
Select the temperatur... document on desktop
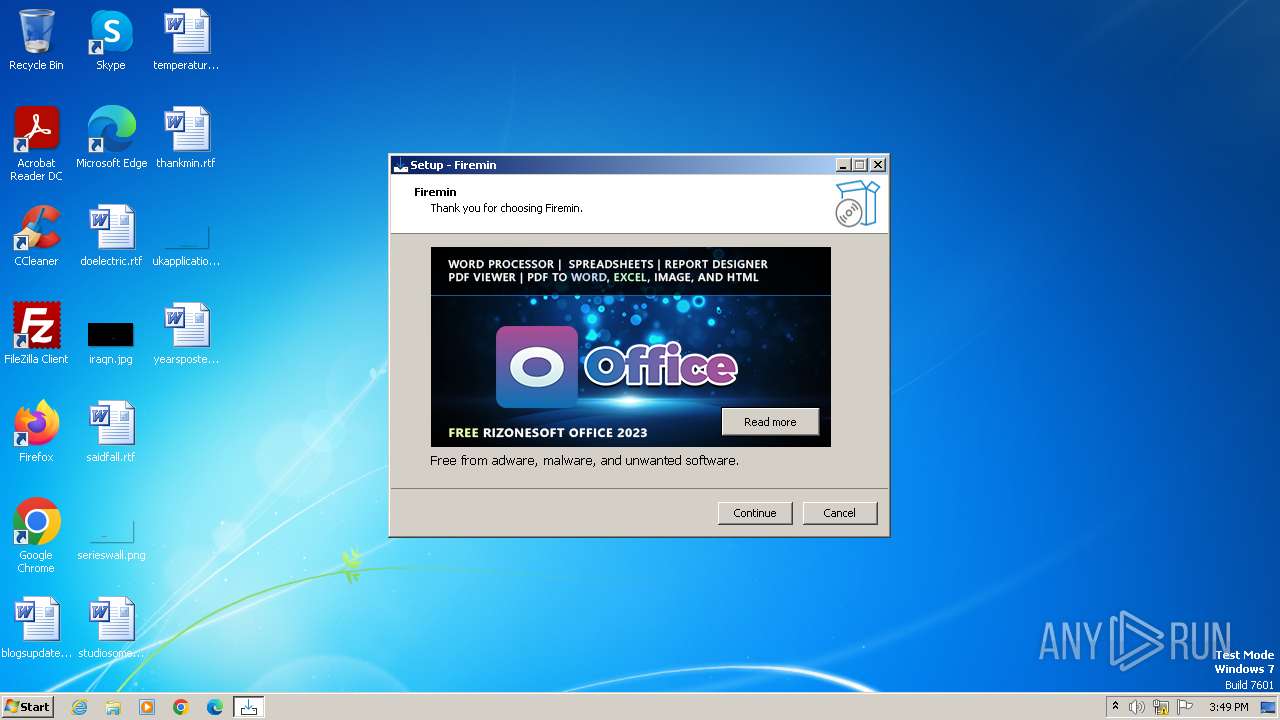(186, 40)
